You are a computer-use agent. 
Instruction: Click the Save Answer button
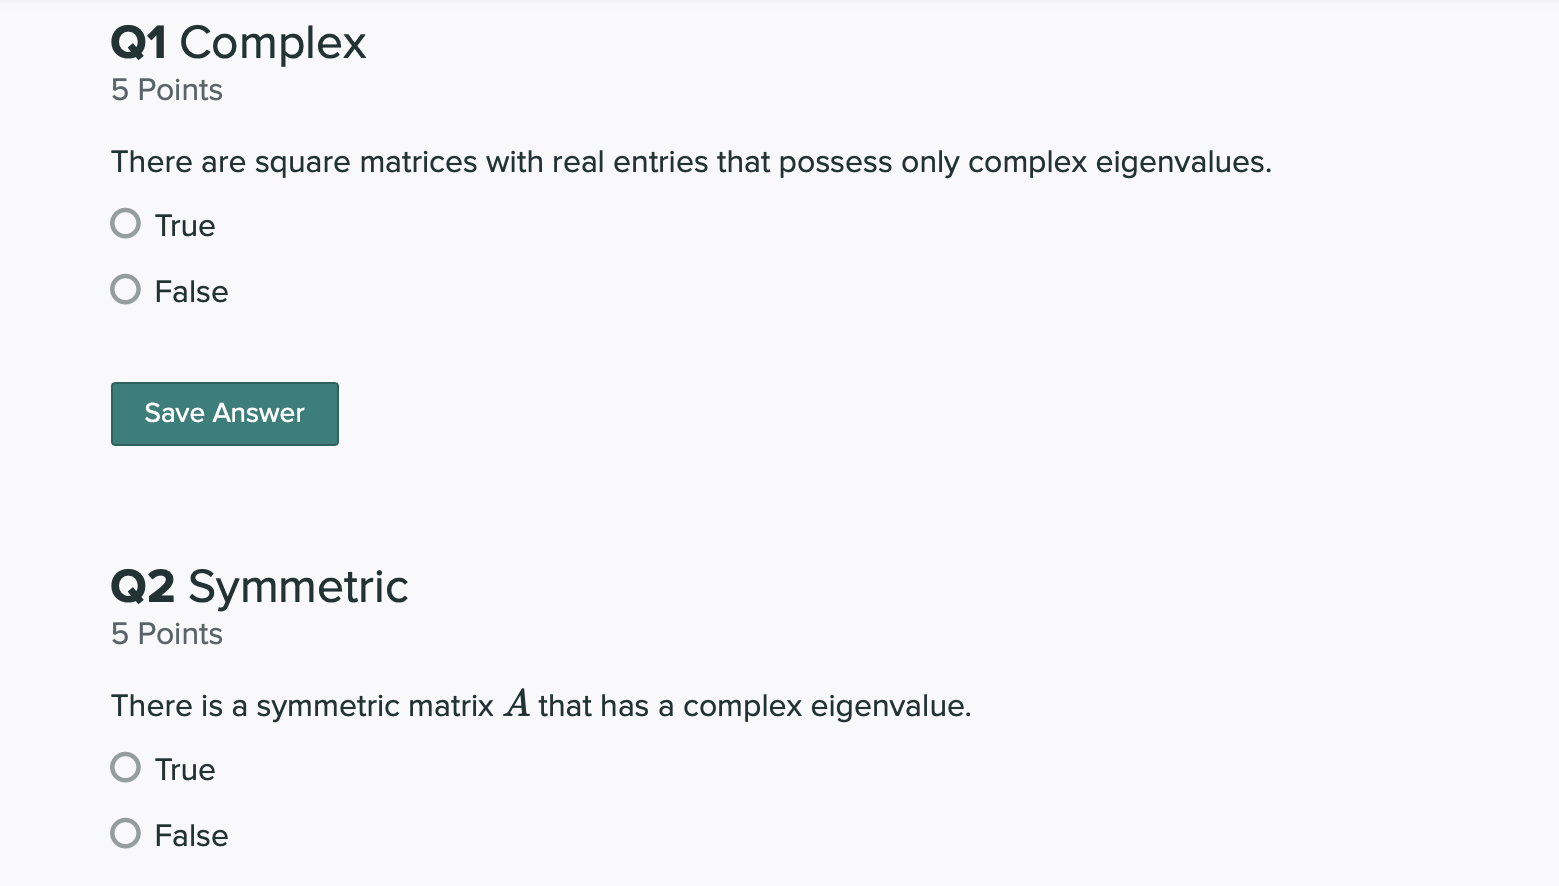225,414
